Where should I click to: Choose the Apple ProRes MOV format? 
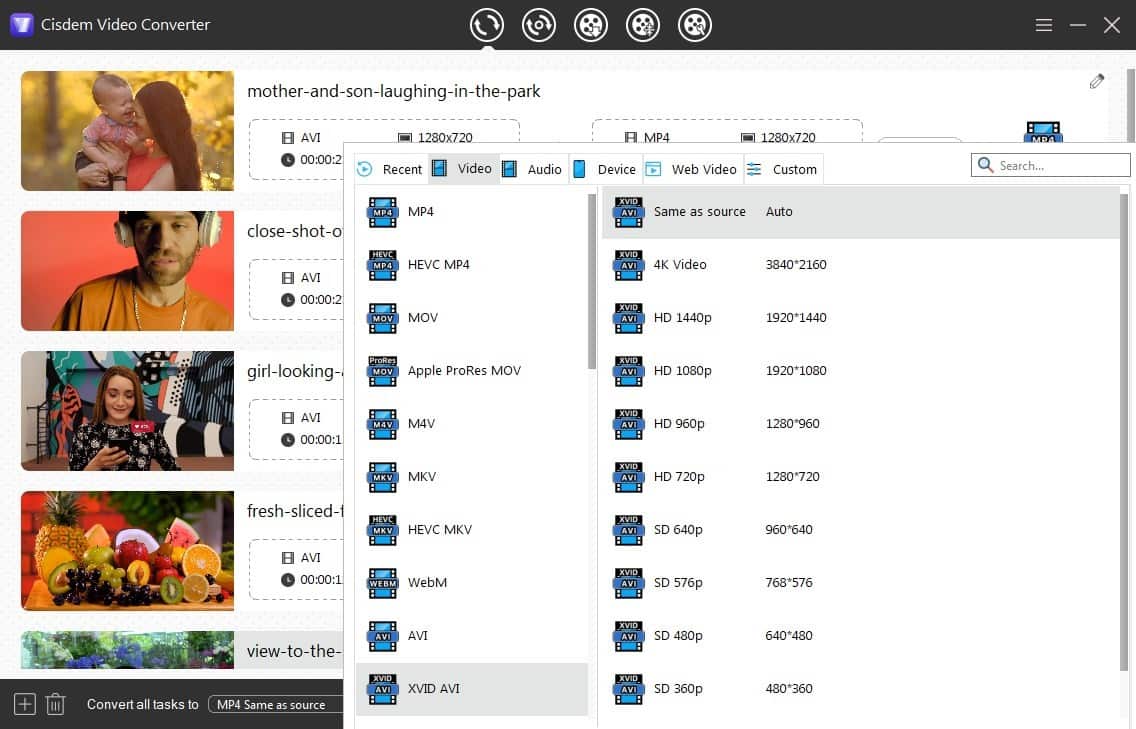[x=463, y=371]
